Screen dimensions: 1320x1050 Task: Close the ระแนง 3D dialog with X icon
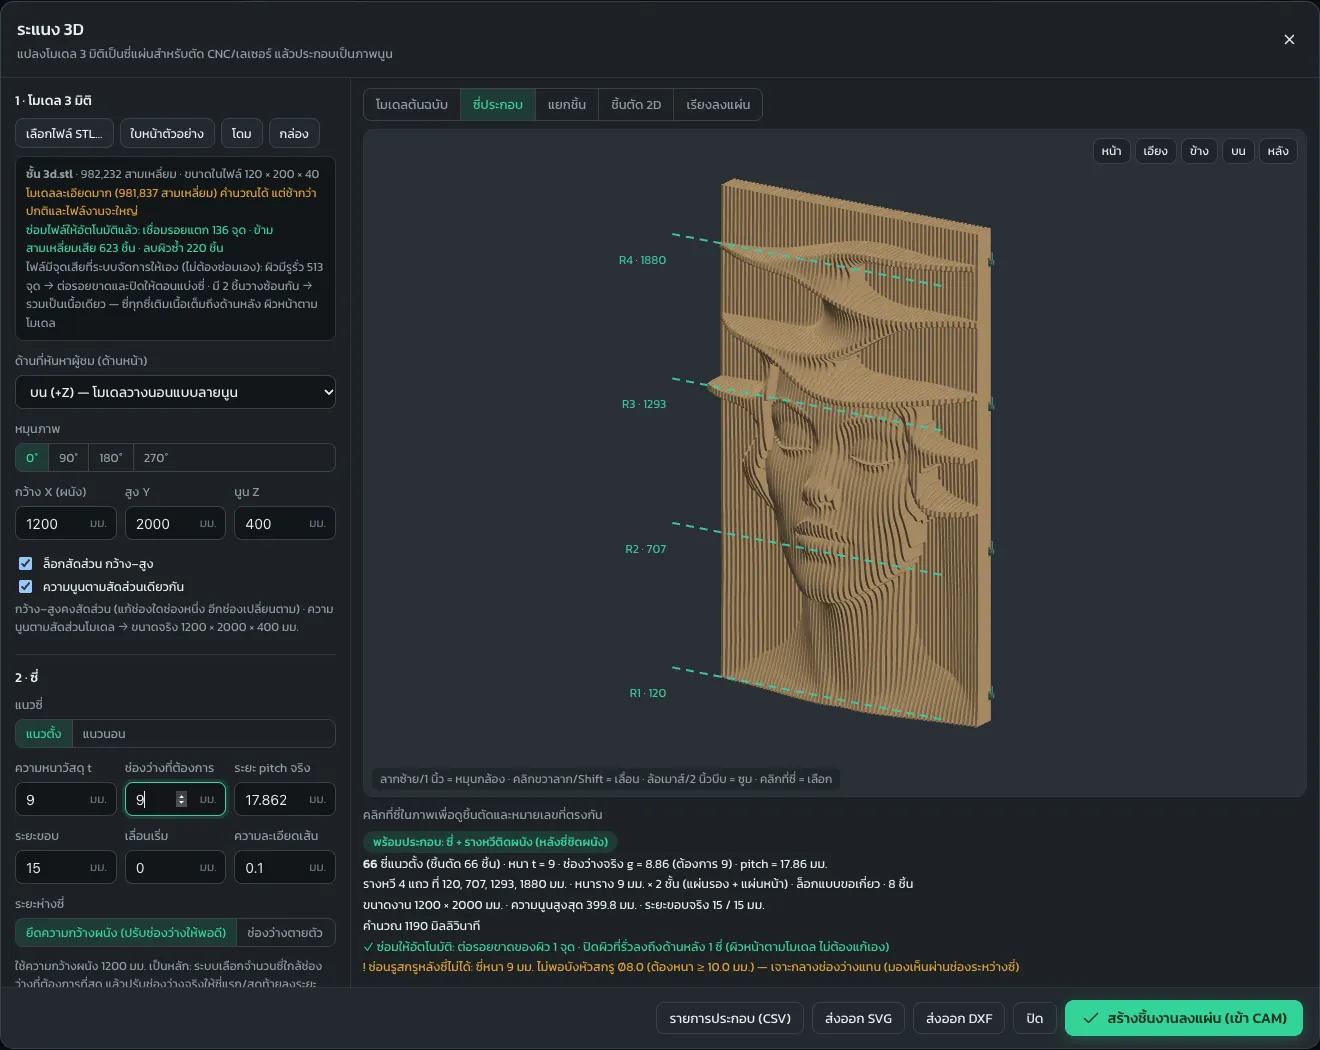coord(1289,40)
